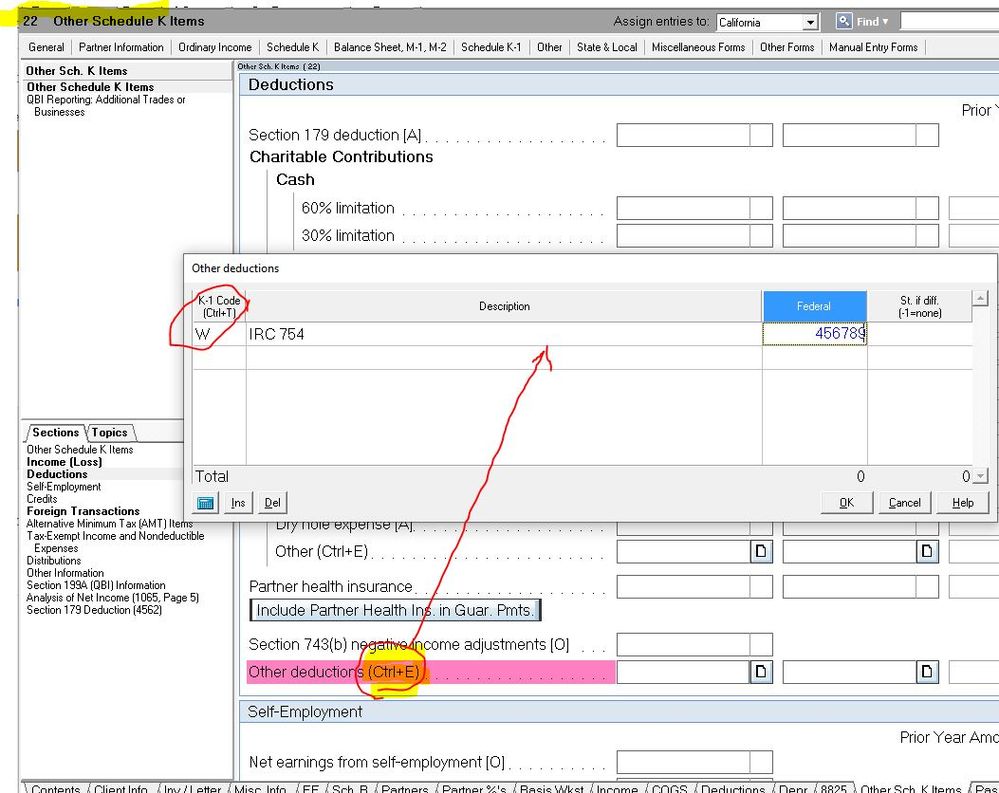The width and height of the screenshot is (999, 793).
Task: Select the State & Local menu tab
Action: (606, 47)
